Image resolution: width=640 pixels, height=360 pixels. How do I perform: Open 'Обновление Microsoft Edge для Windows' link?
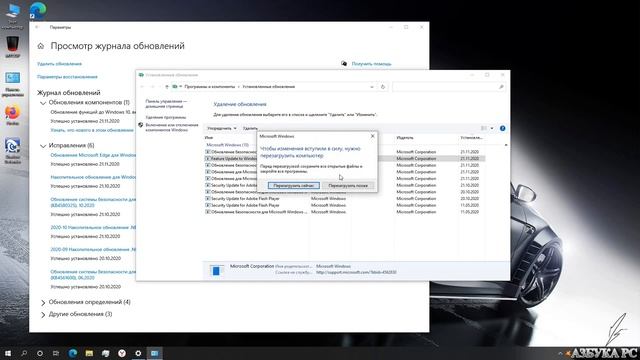pyautogui.click(x=93, y=155)
